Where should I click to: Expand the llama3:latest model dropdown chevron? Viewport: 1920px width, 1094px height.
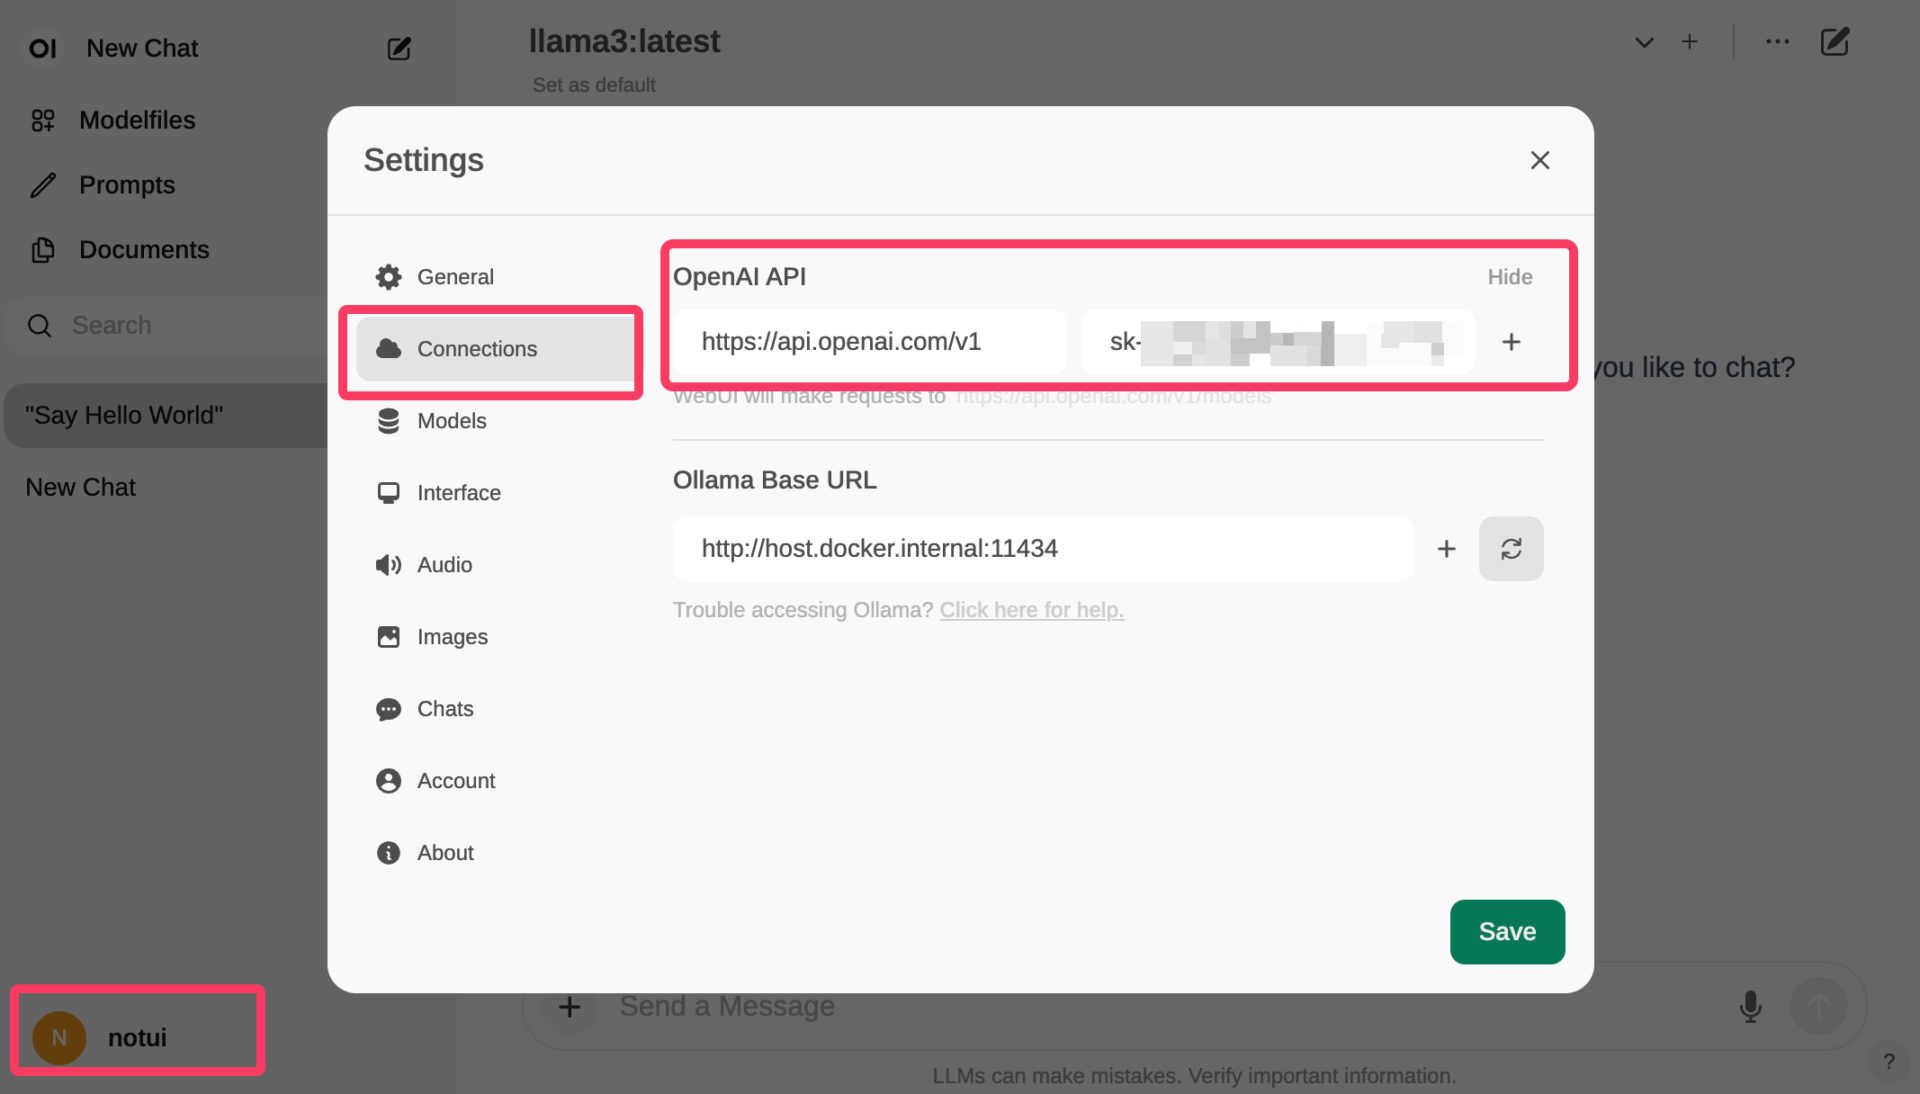pos(1644,42)
